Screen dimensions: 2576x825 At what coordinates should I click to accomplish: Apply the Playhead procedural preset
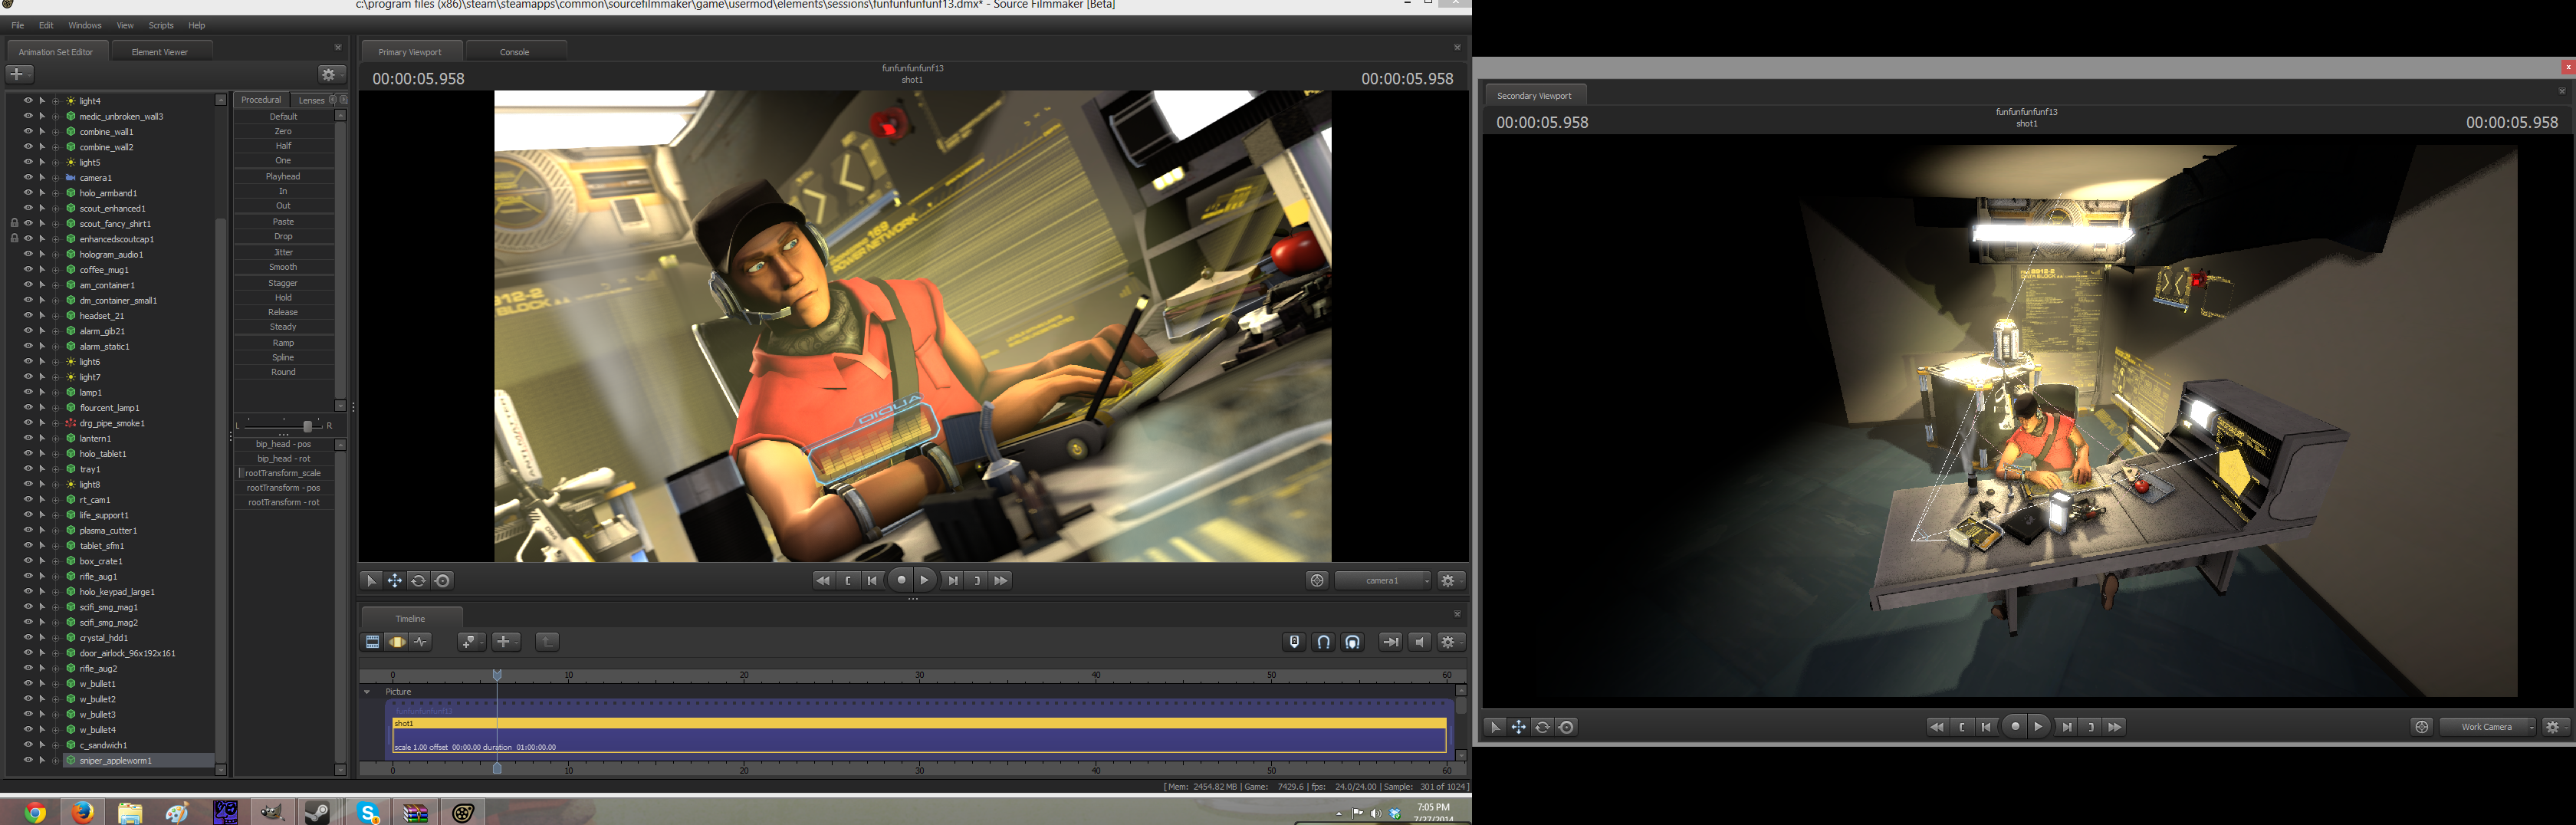[x=284, y=176]
